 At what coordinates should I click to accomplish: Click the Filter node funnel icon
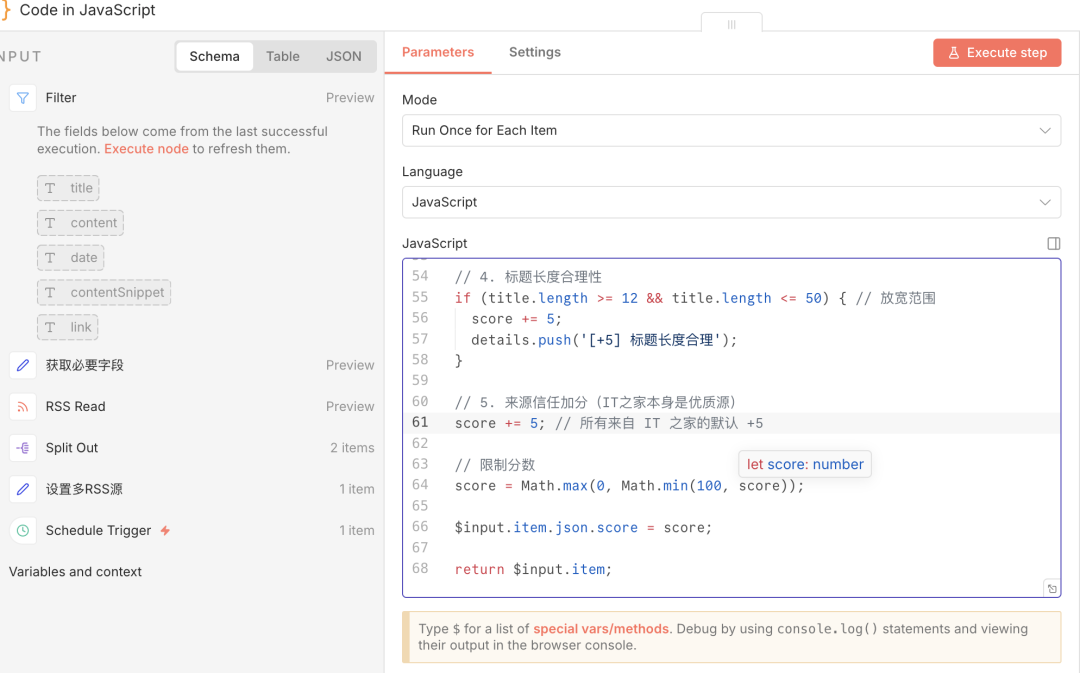point(23,98)
